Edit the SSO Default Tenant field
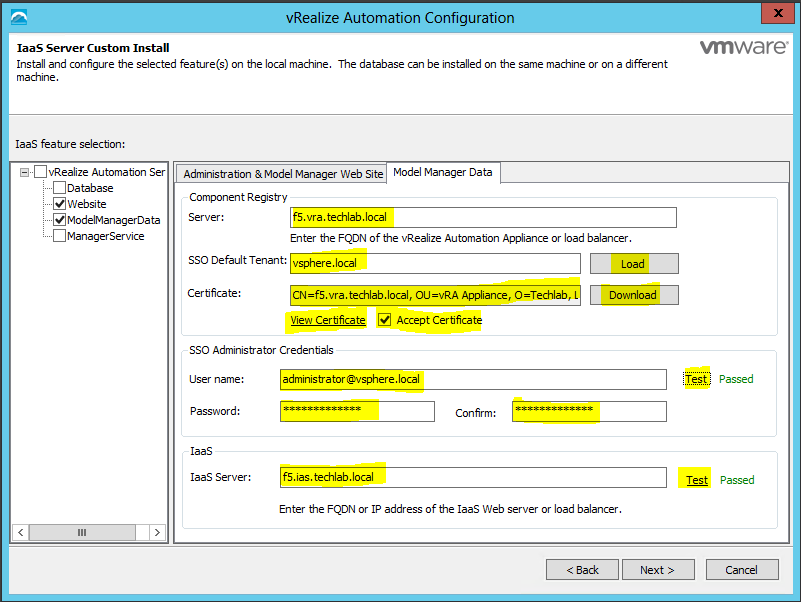 (435, 264)
